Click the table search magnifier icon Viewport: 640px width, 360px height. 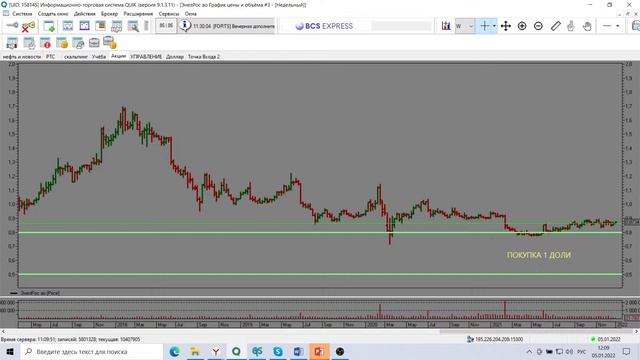[x=133, y=27]
